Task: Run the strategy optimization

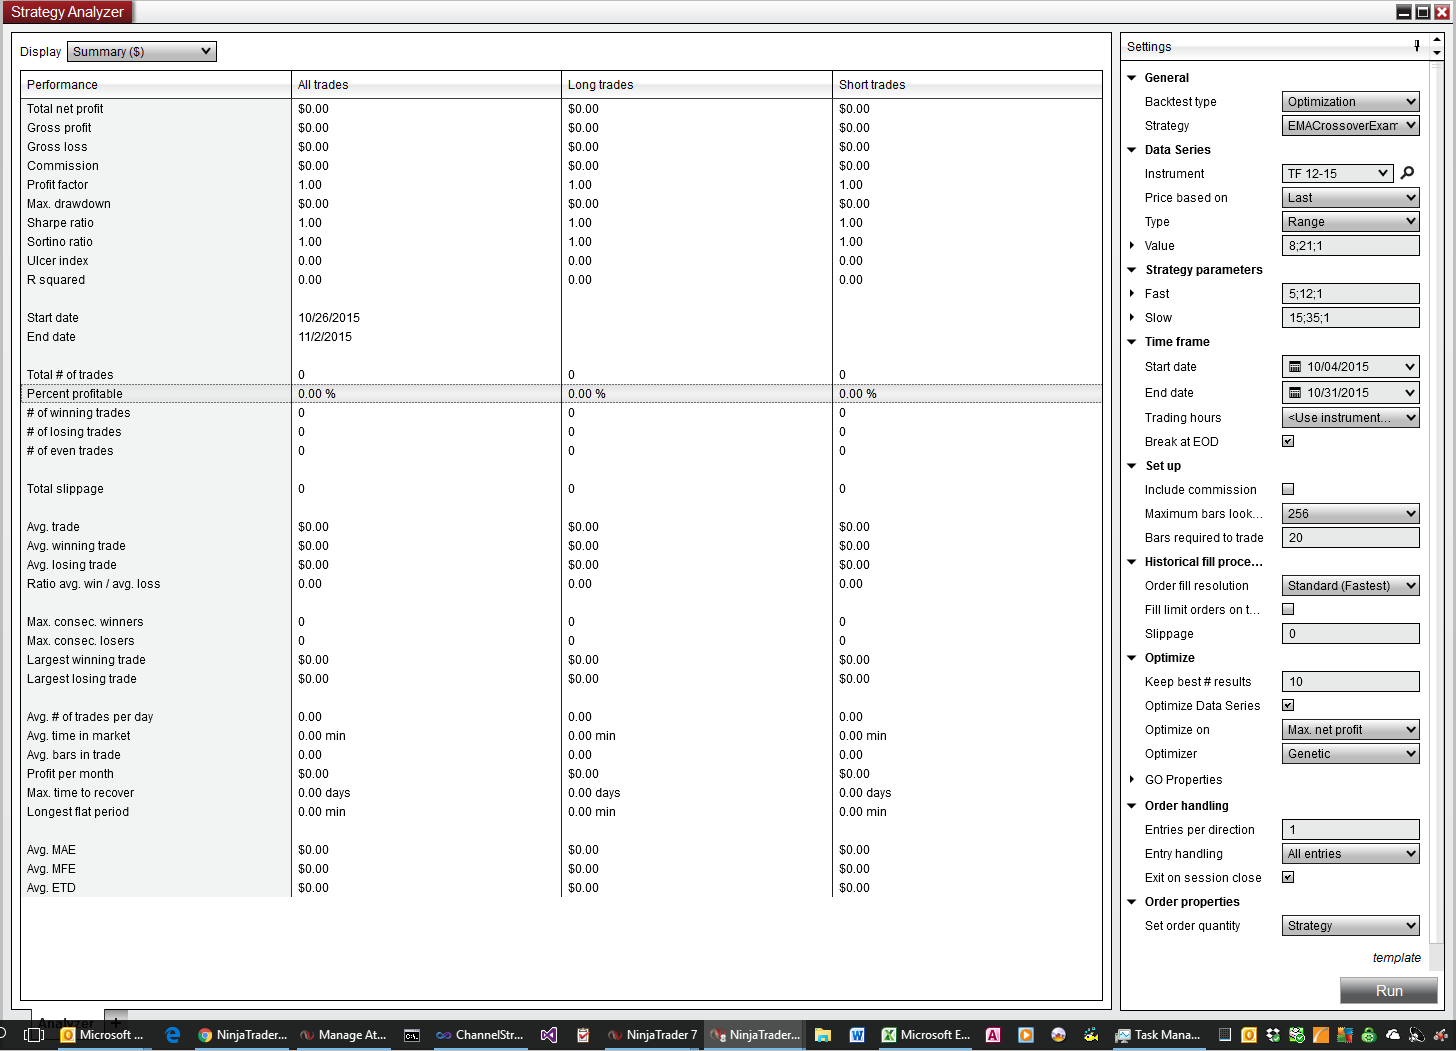Action: pyautogui.click(x=1388, y=990)
